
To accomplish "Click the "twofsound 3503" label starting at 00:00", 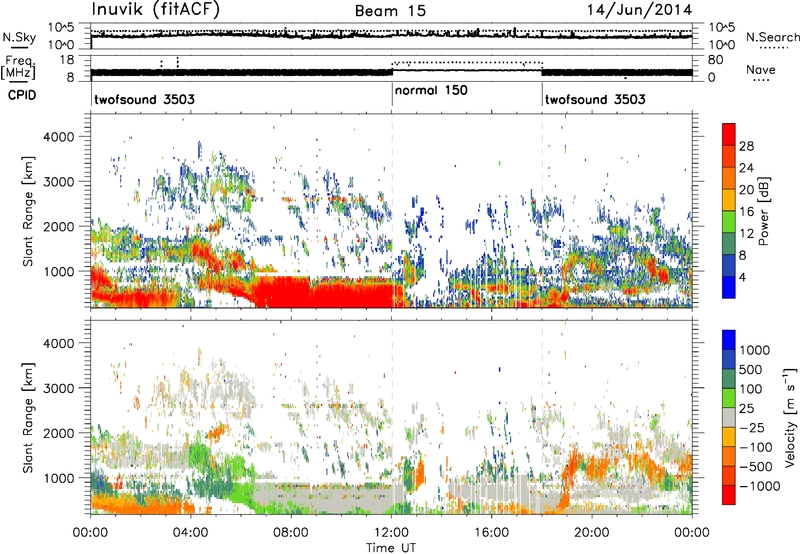I will (x=144, y=99).
